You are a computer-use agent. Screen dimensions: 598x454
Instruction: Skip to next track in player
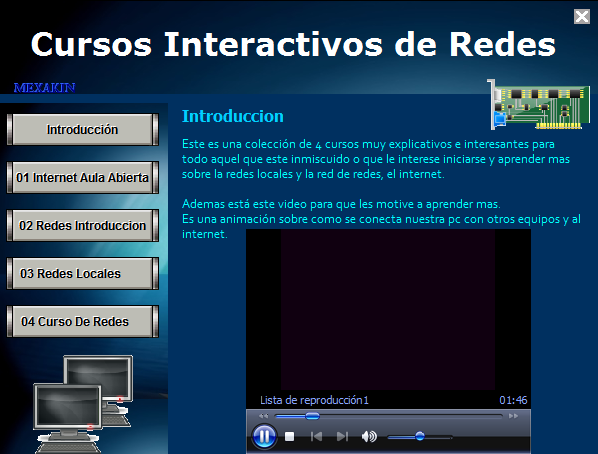[342, 436]
